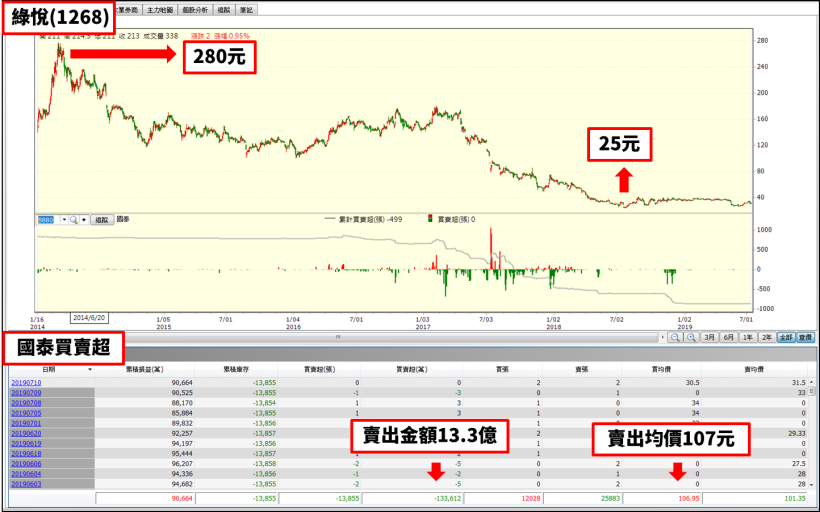Screen dimensions: 820x512
Task: Select the 追蹤 tab at top
Action: [x=224, y=10]
